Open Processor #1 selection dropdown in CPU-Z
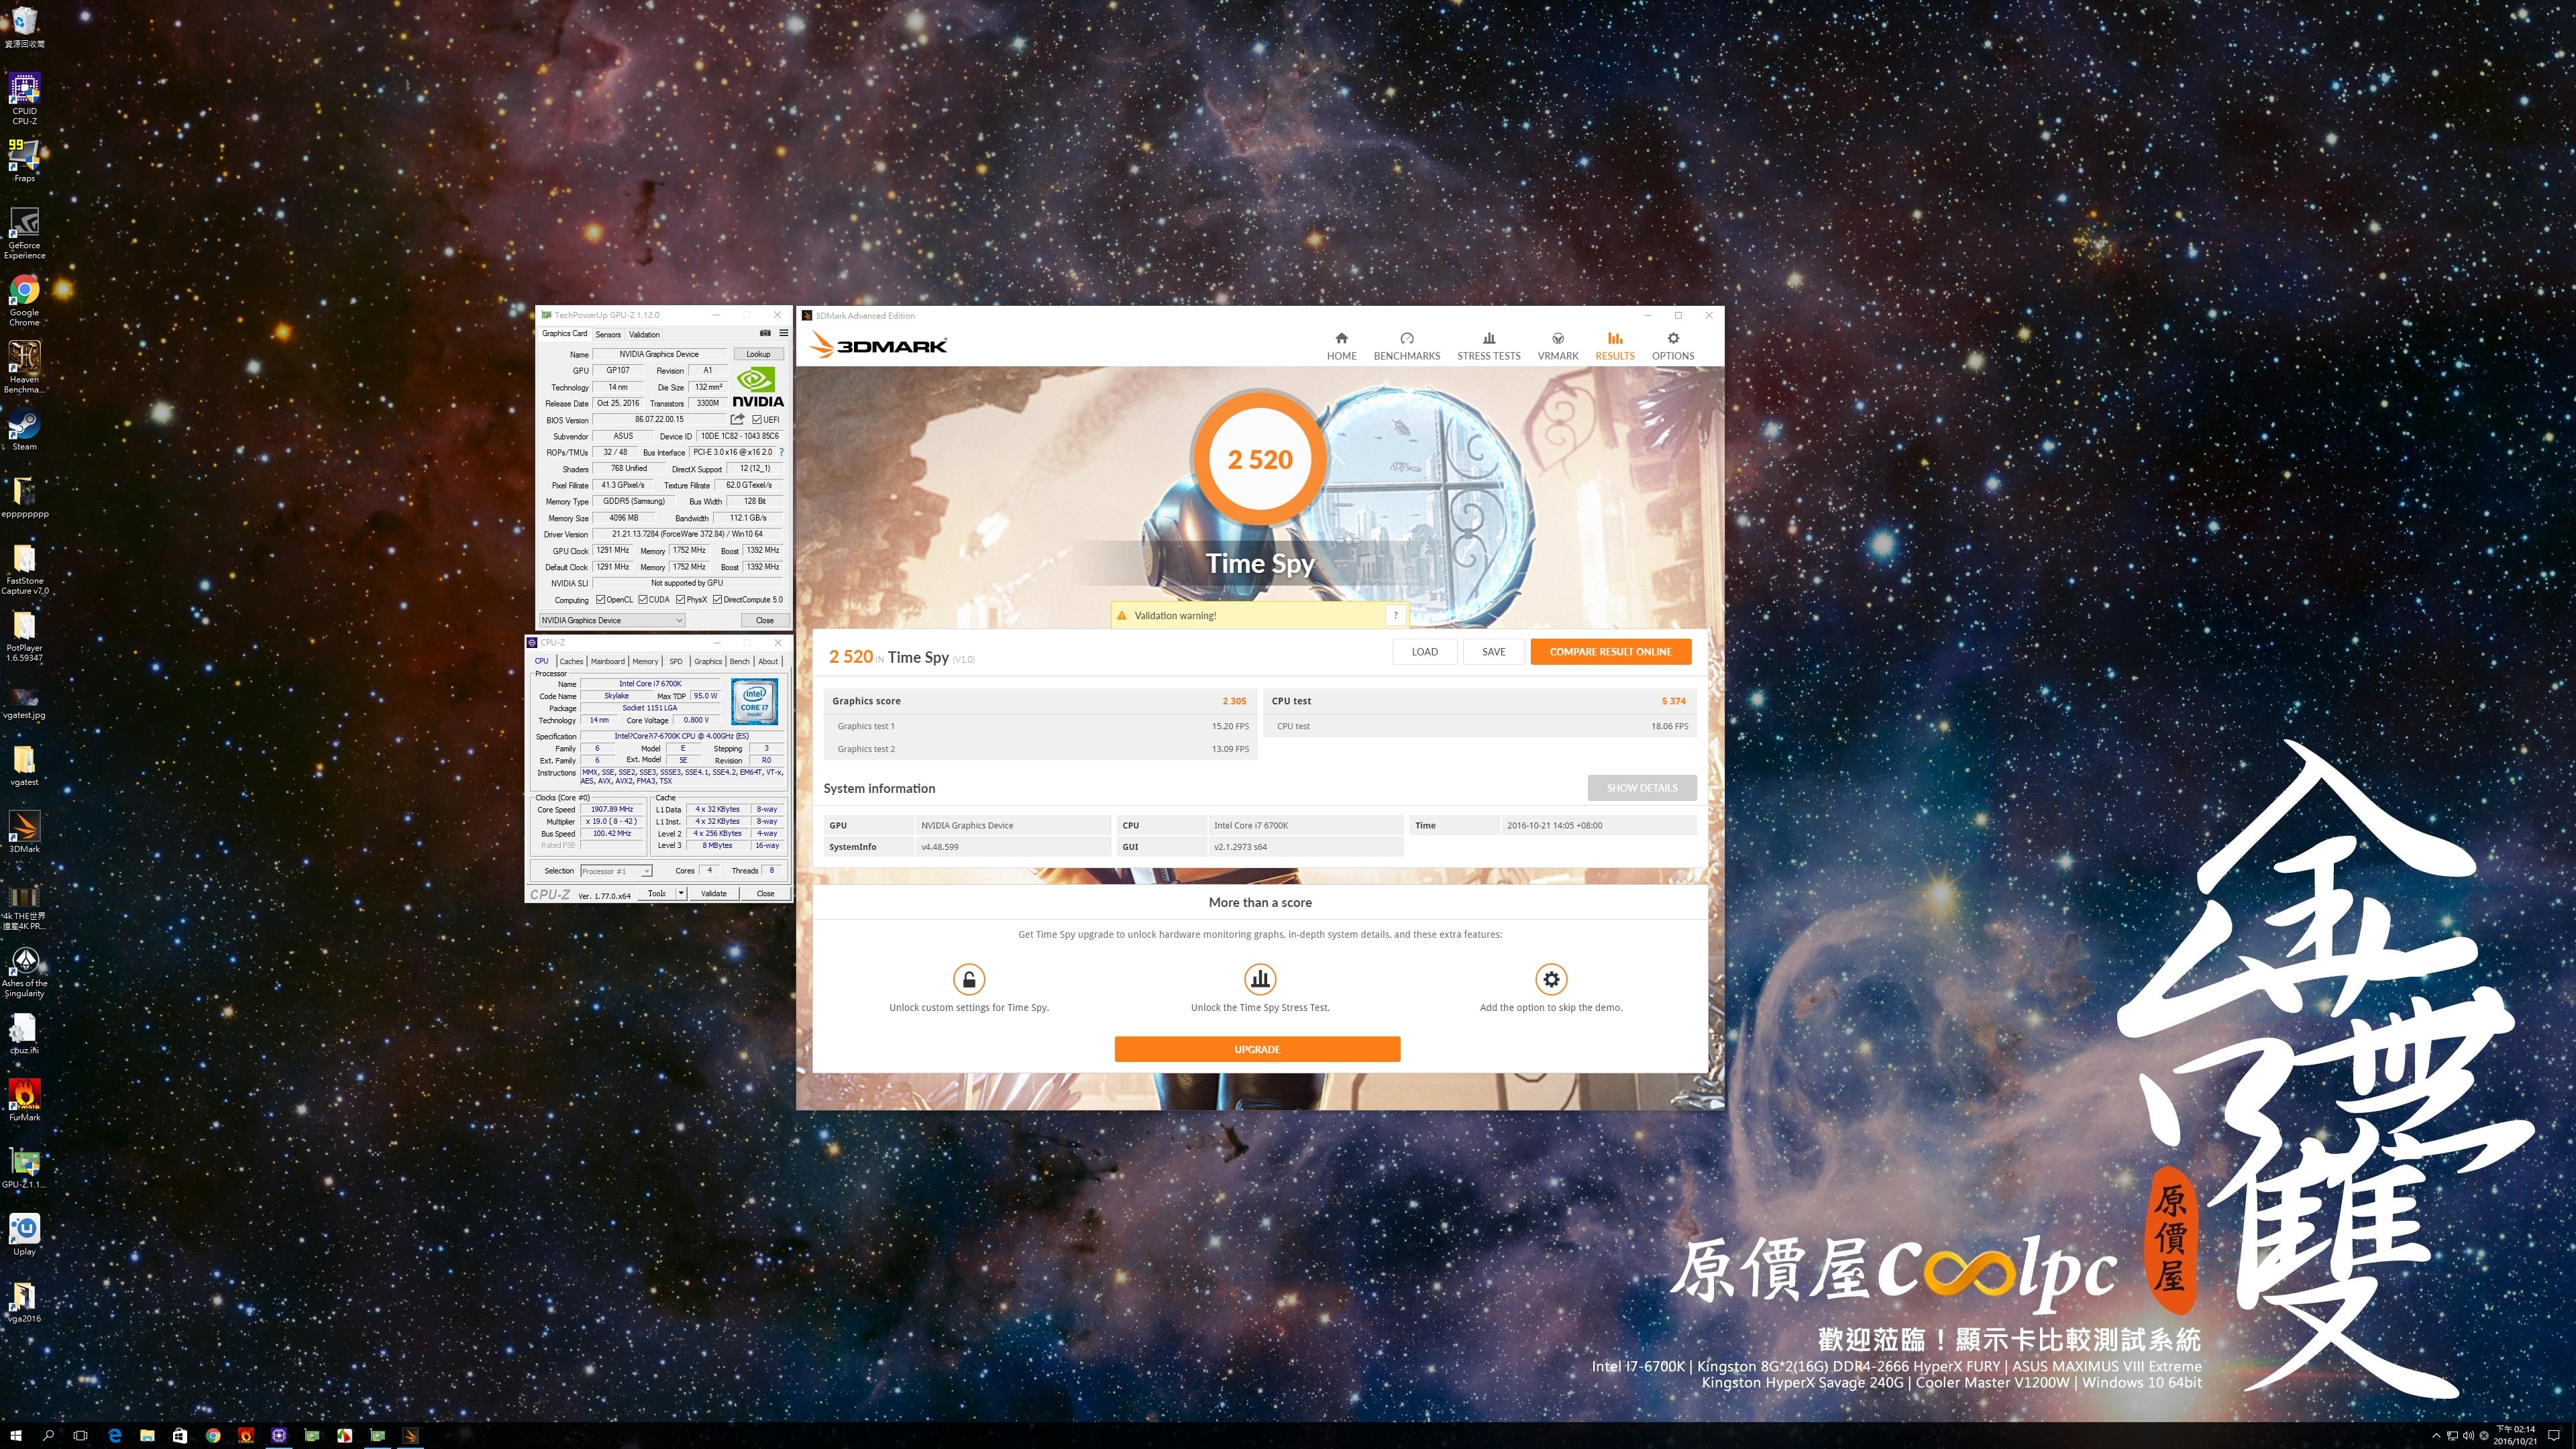This screenshot has width=2576, height=1449. pyautogui.click(x=616, y=871)
